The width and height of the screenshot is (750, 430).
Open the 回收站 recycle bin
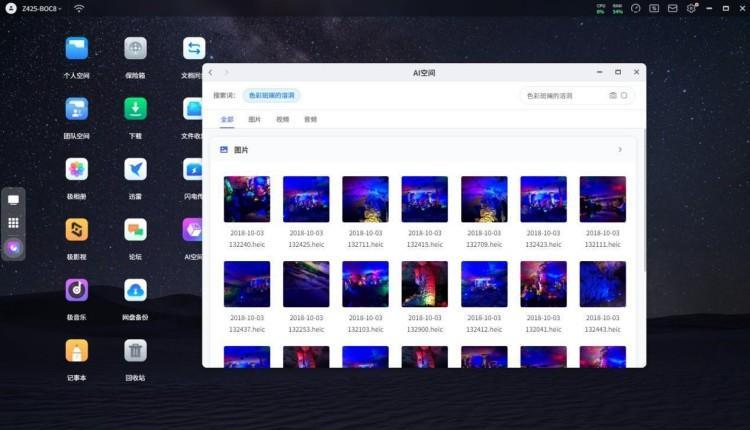pyautogui.click(x=135, y=350)
